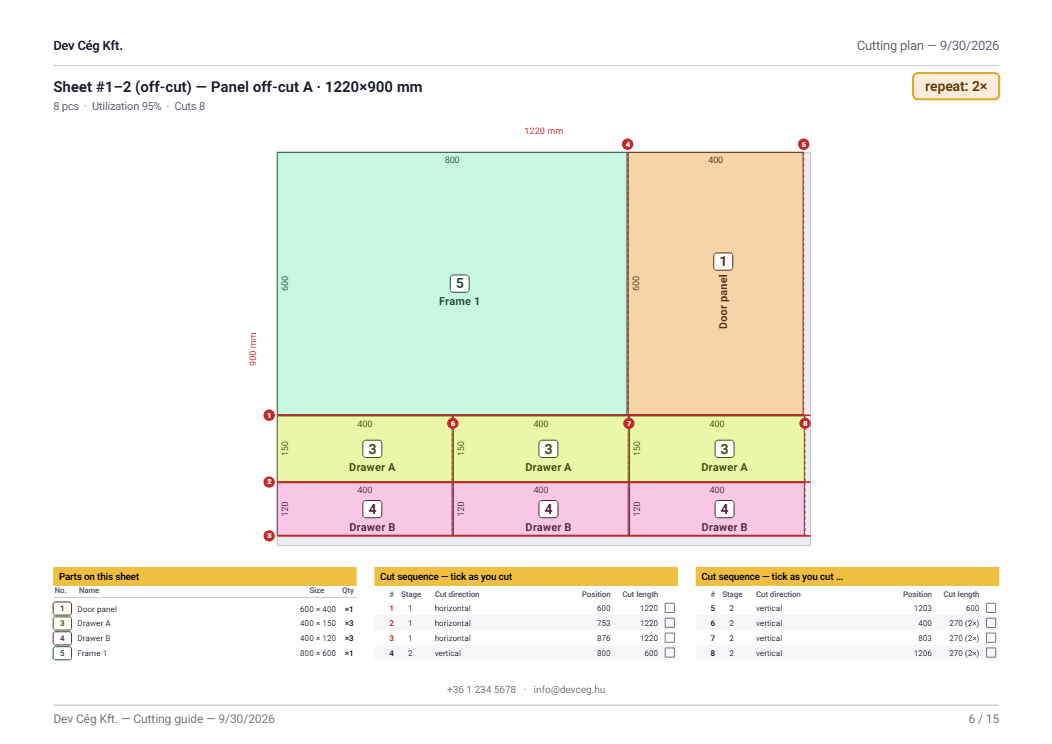Click the 'Utilization 95%' text

(126, 106)
